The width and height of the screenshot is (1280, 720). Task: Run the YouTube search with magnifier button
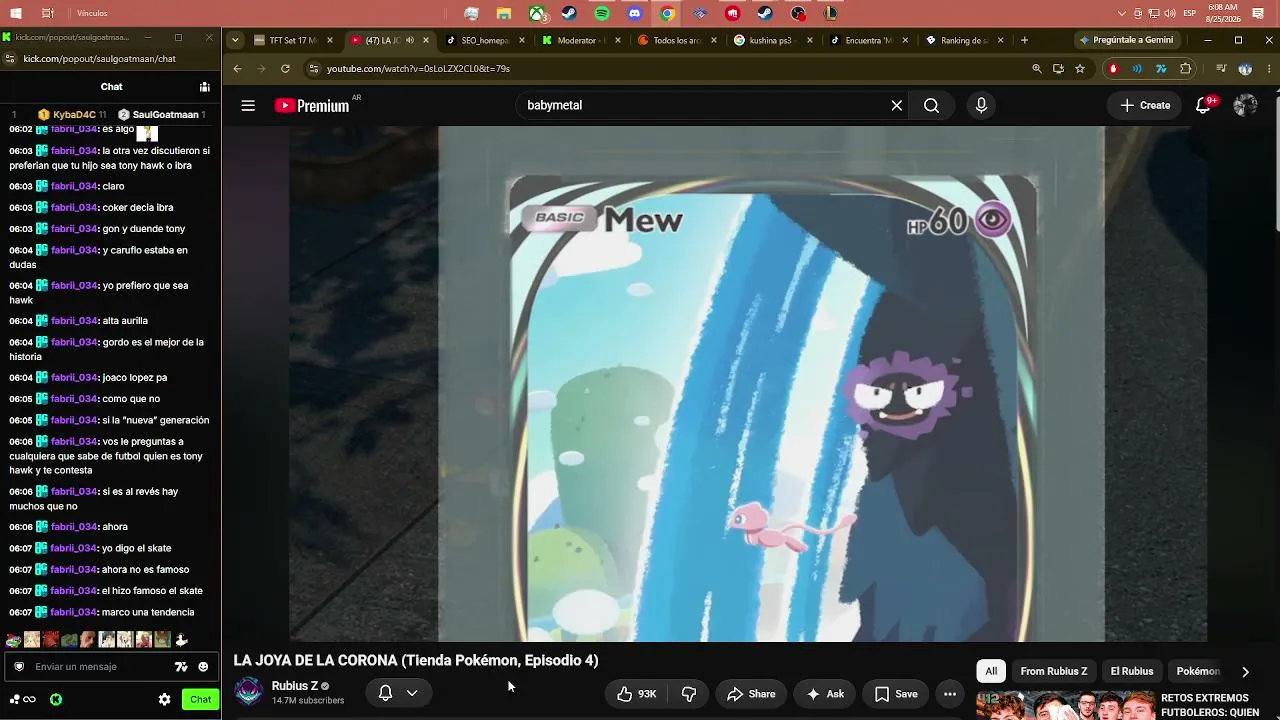[931, 105]
